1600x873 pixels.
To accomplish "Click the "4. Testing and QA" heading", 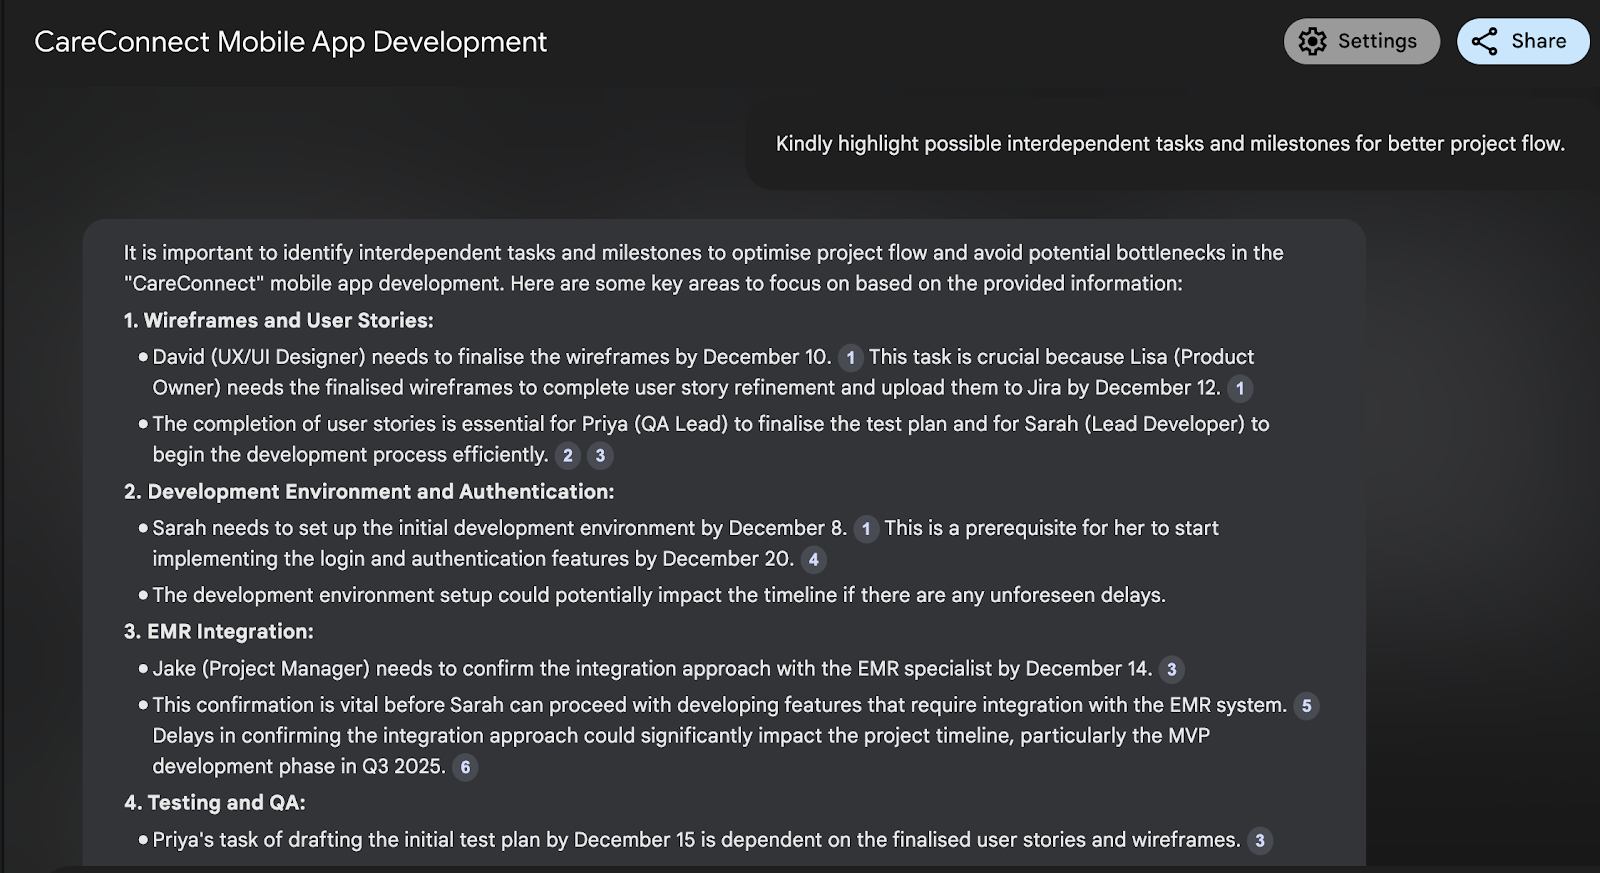I will click(214, 803).
